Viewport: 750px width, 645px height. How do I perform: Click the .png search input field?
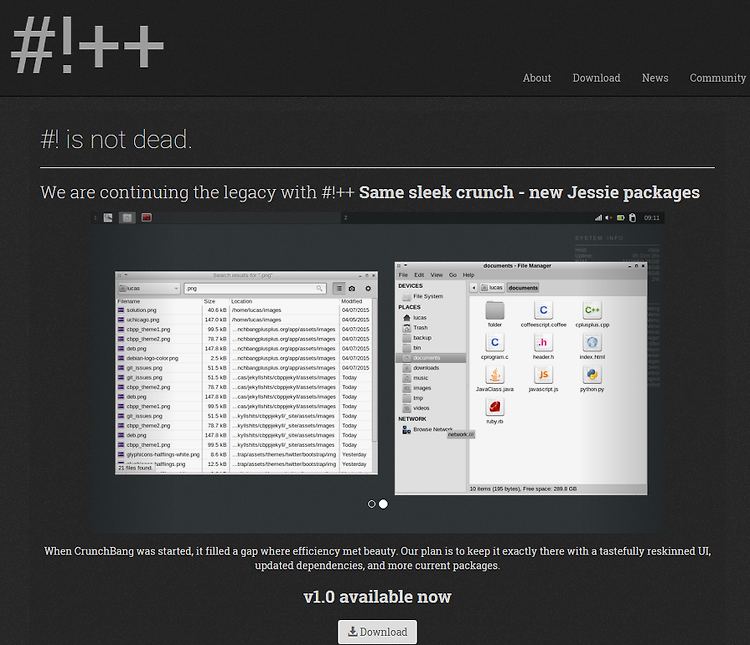(x=255, y=289)
